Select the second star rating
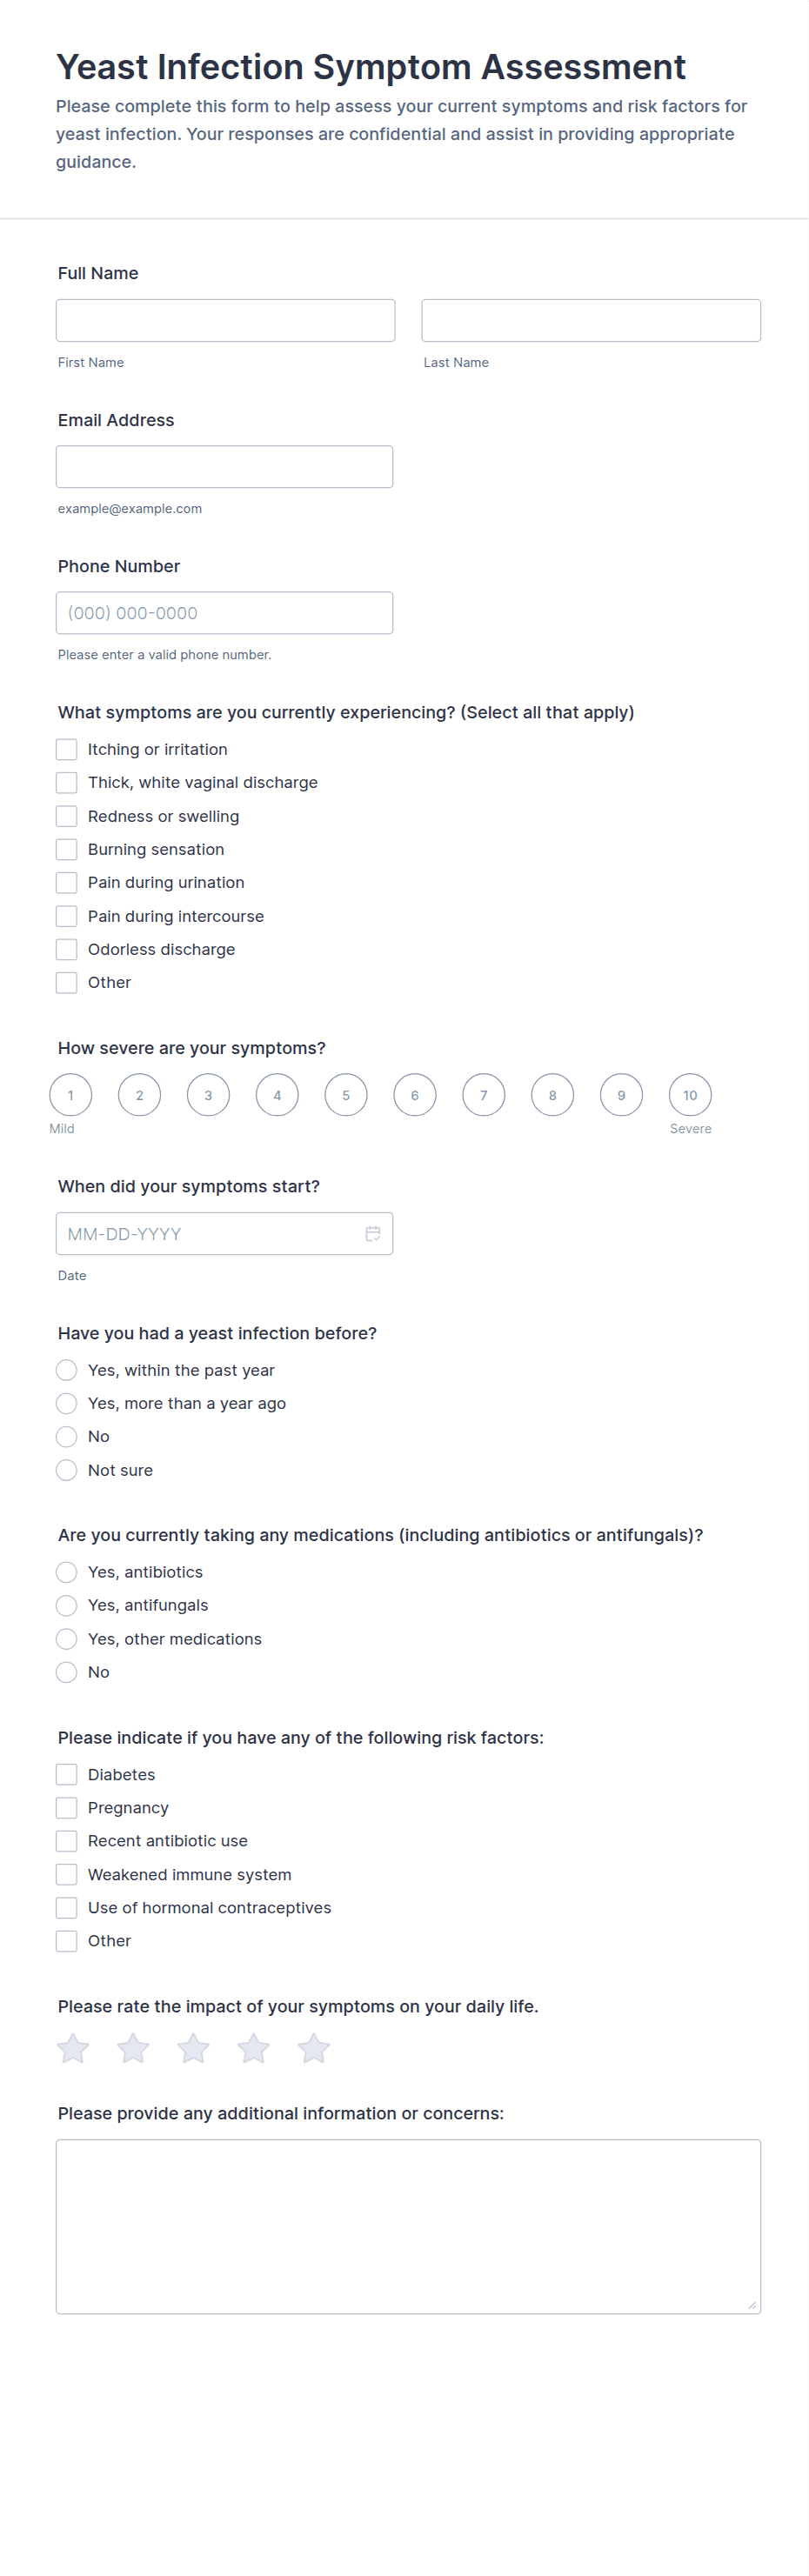The height and width of the screenshot is (2576, 809). point(133,2049)
